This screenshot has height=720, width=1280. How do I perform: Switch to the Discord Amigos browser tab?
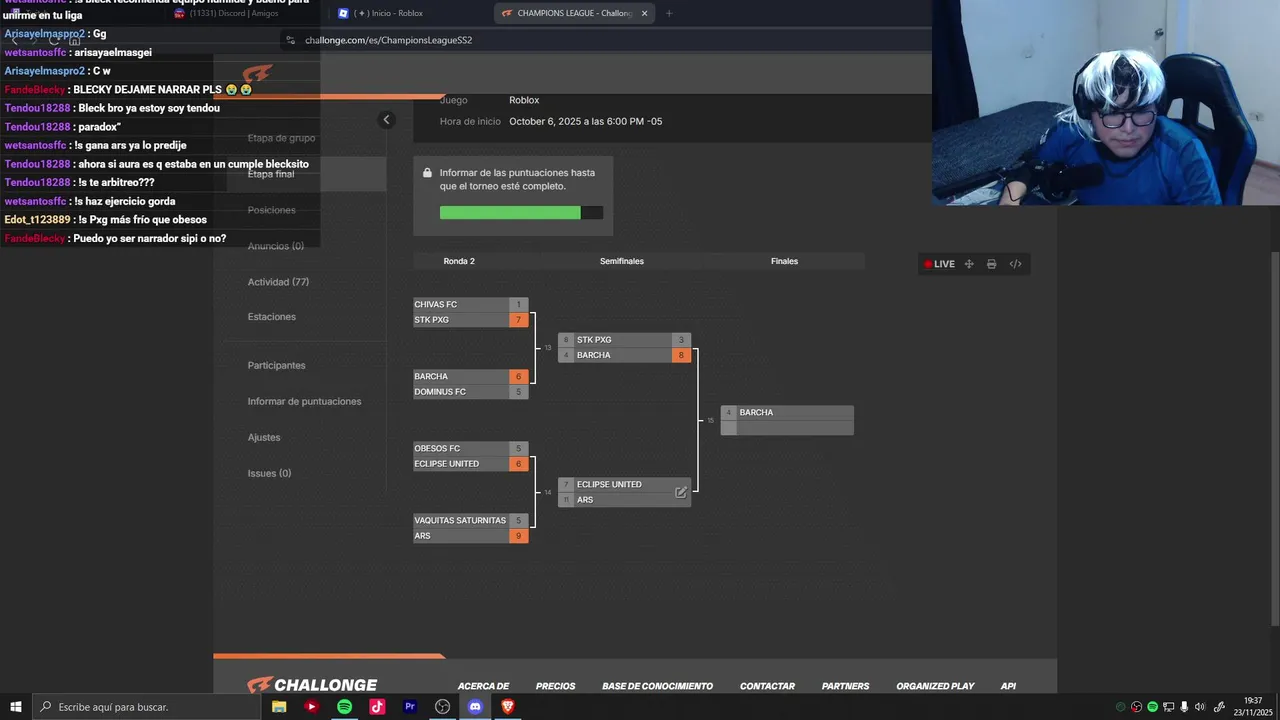pos(240,13)
